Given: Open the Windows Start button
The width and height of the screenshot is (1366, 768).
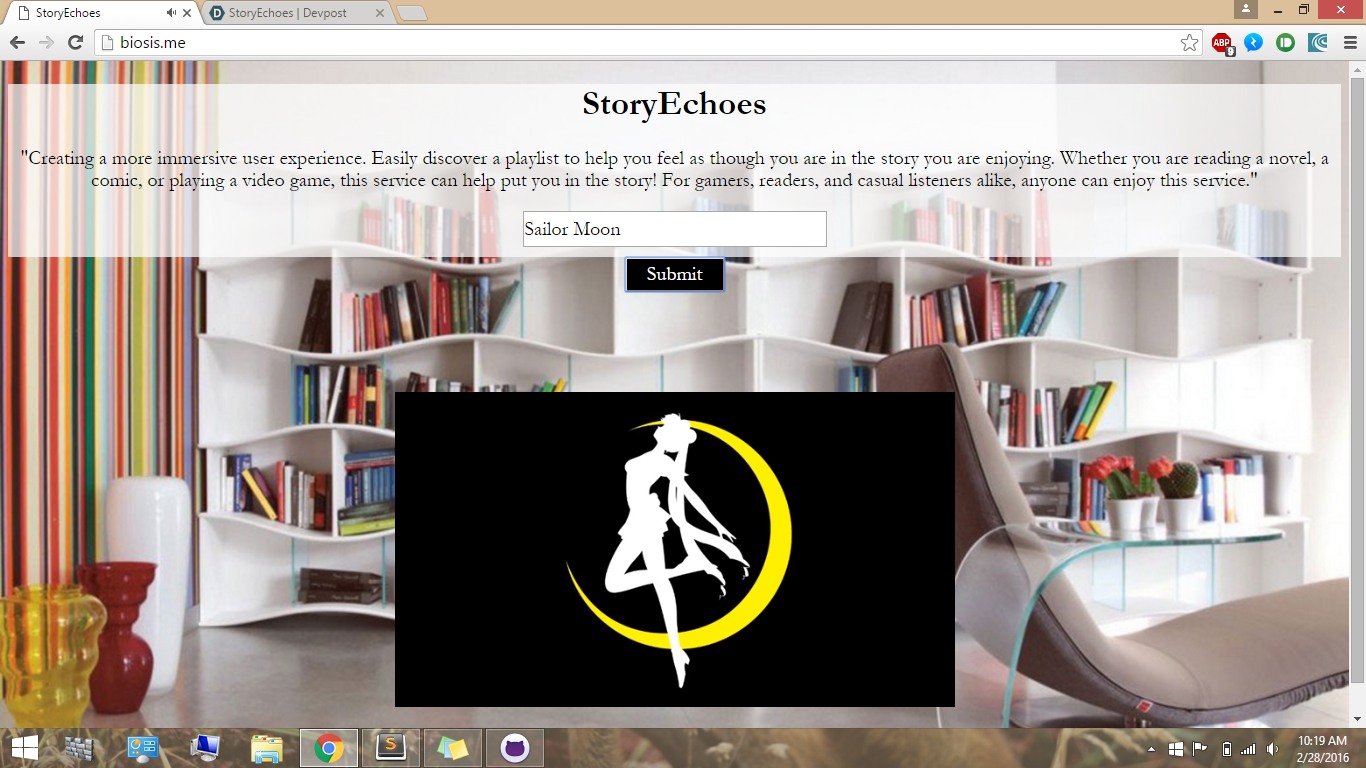Looking at the screenshot, I should (x=24, y=748).
